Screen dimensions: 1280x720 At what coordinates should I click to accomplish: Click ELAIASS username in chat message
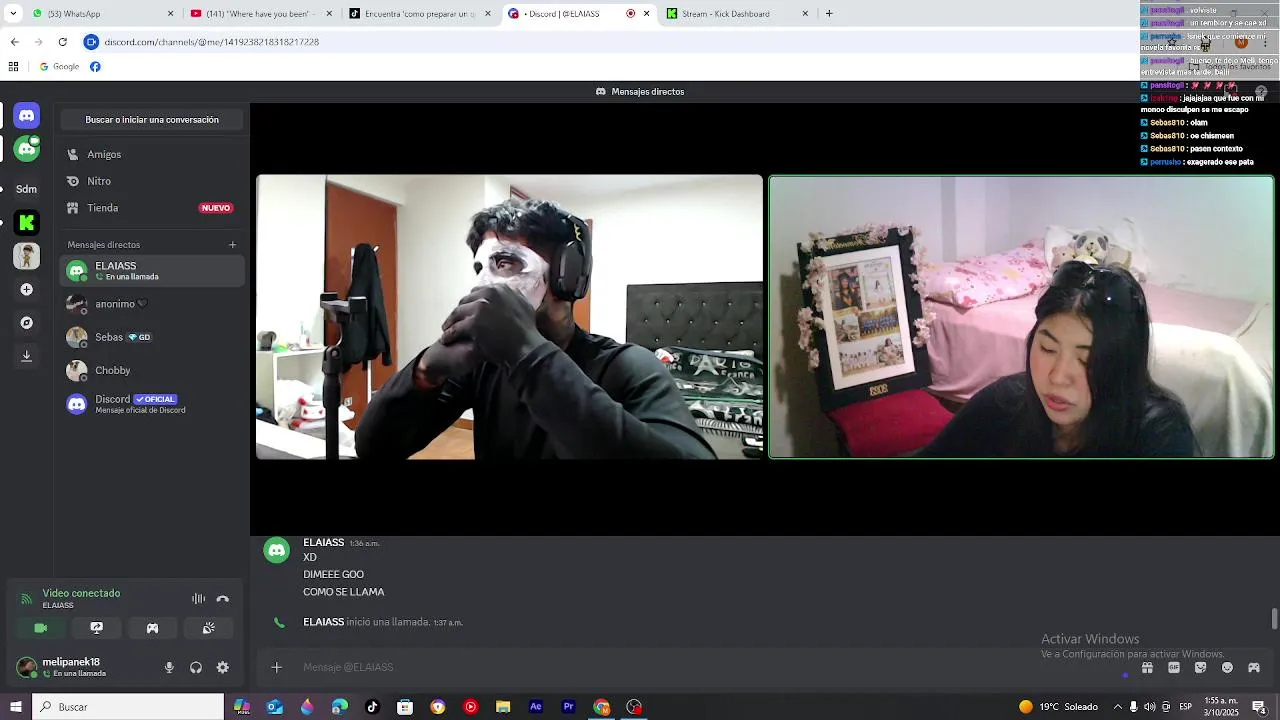(323, 542)
